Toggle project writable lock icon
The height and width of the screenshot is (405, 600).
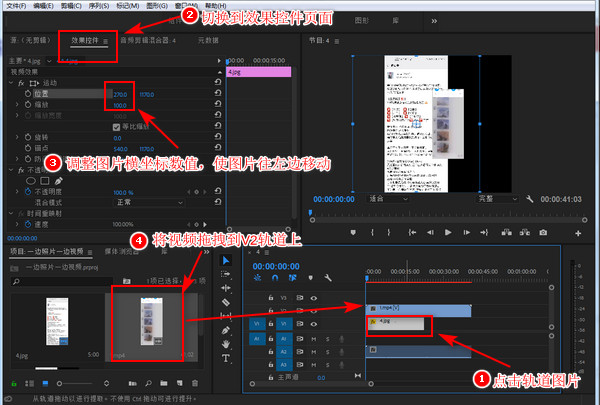tap(14, 383)
